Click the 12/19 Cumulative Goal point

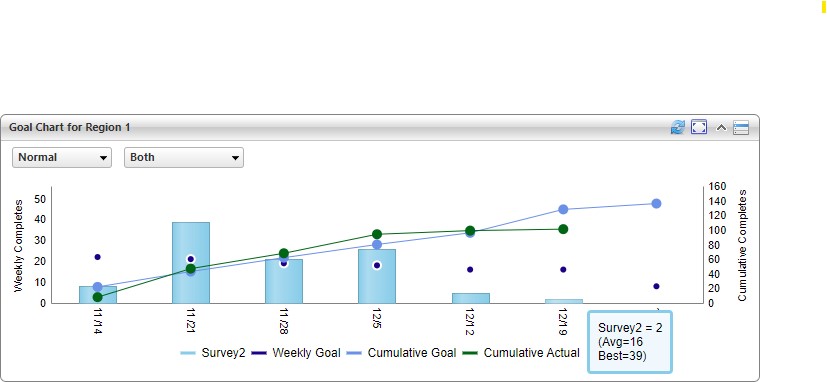coord(563,209)
